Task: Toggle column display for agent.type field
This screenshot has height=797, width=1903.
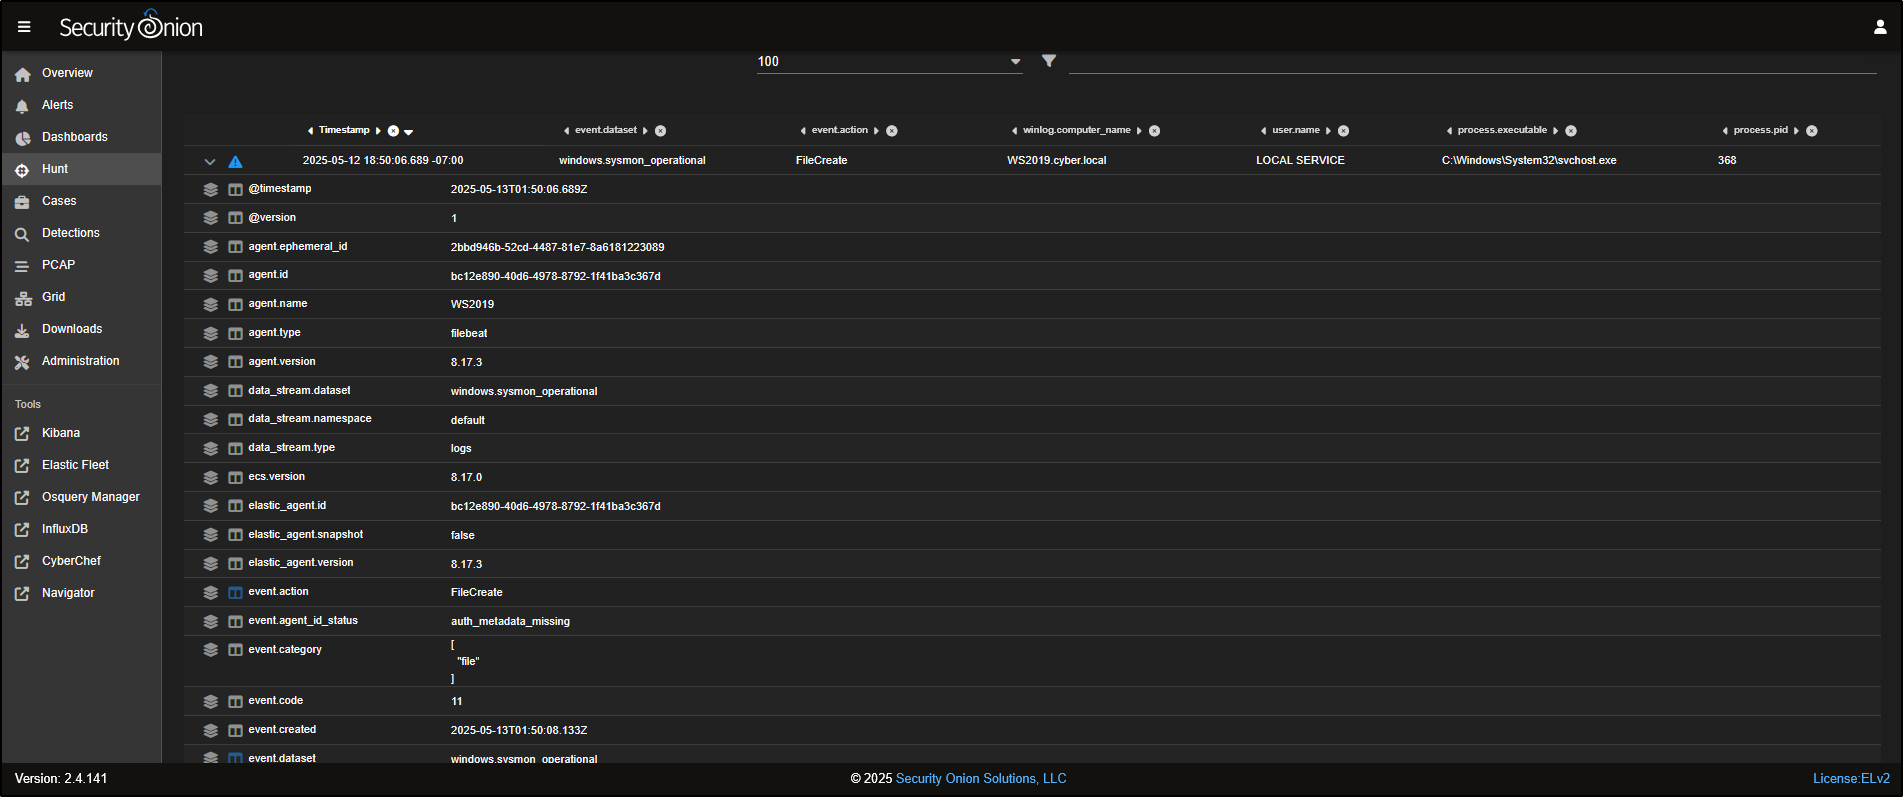Action: click(235, 333)
